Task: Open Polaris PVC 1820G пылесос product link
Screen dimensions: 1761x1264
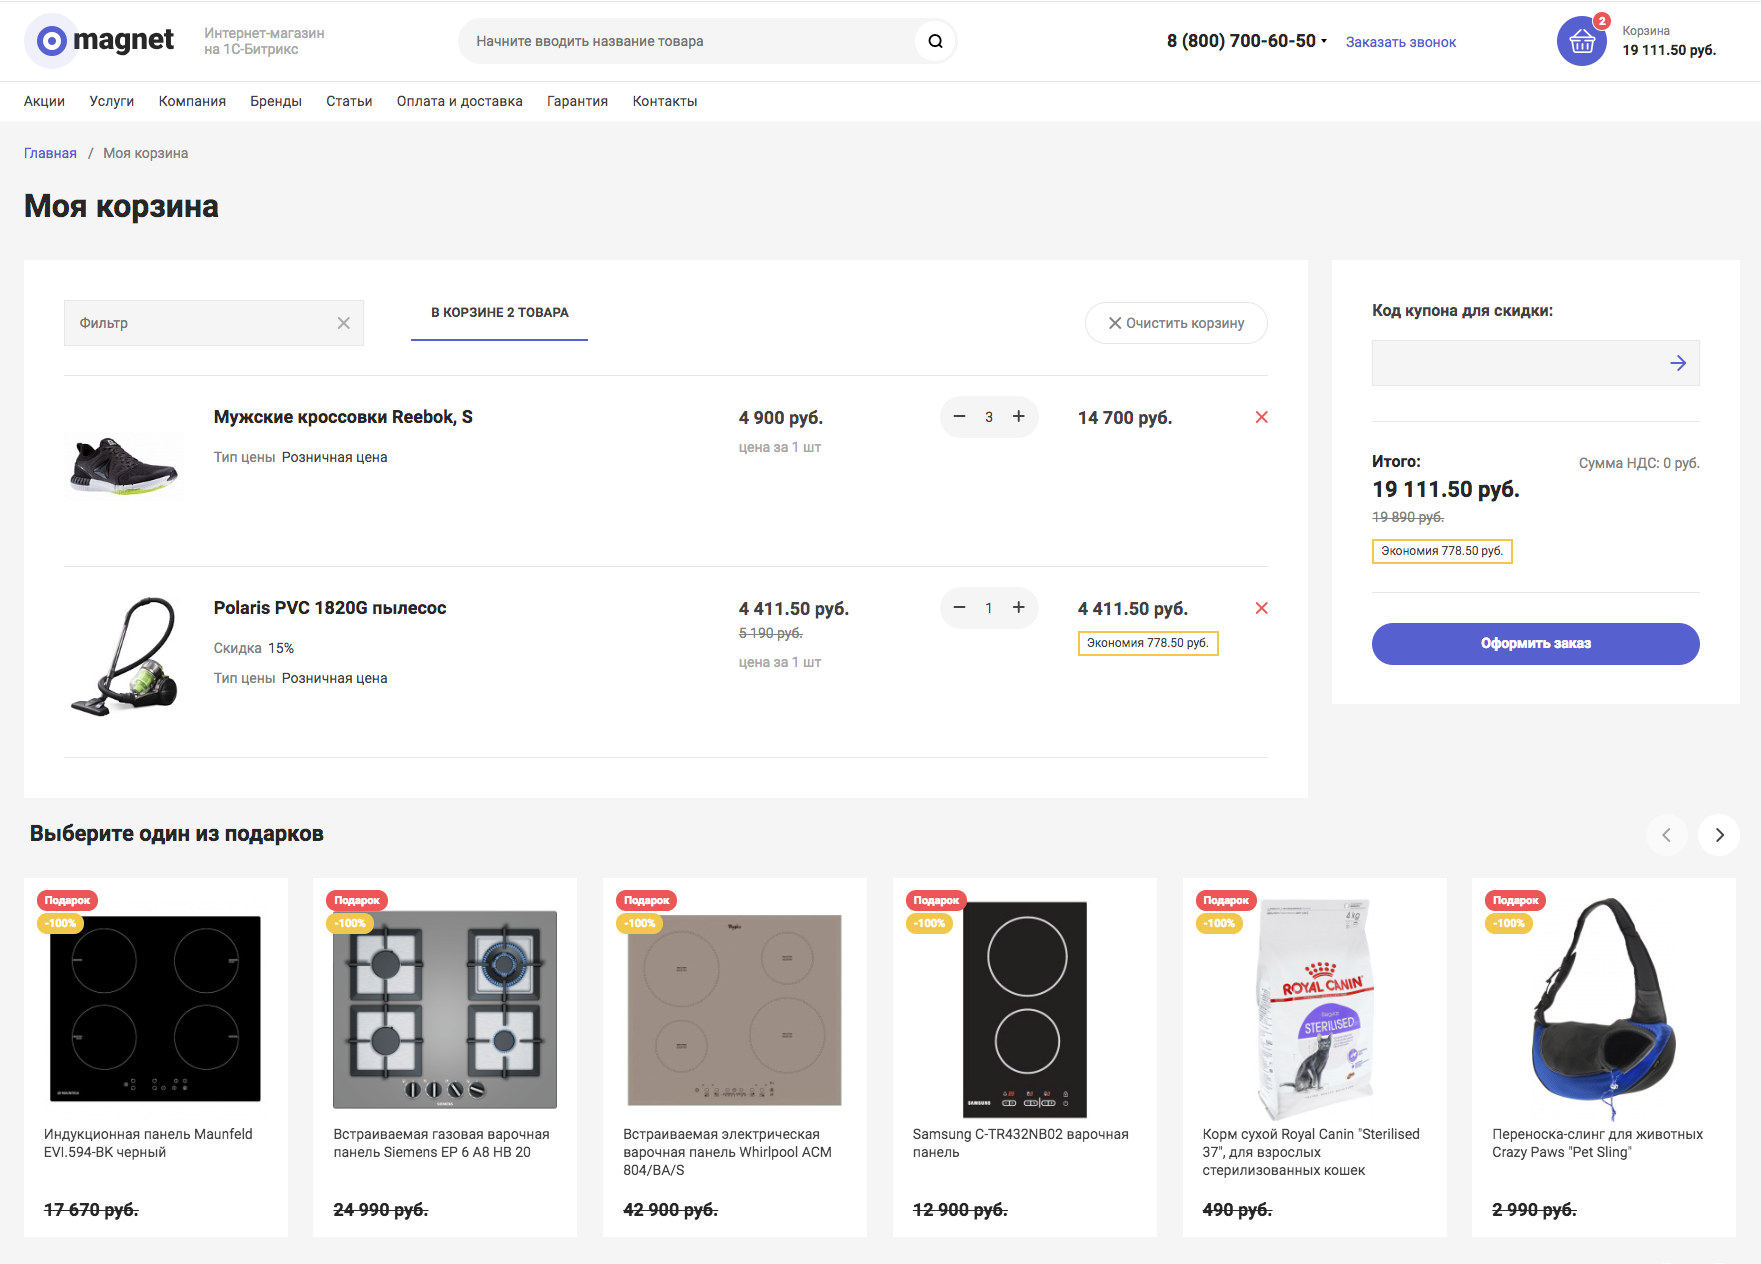Action: pyautogui.click(x=330, y=608)
